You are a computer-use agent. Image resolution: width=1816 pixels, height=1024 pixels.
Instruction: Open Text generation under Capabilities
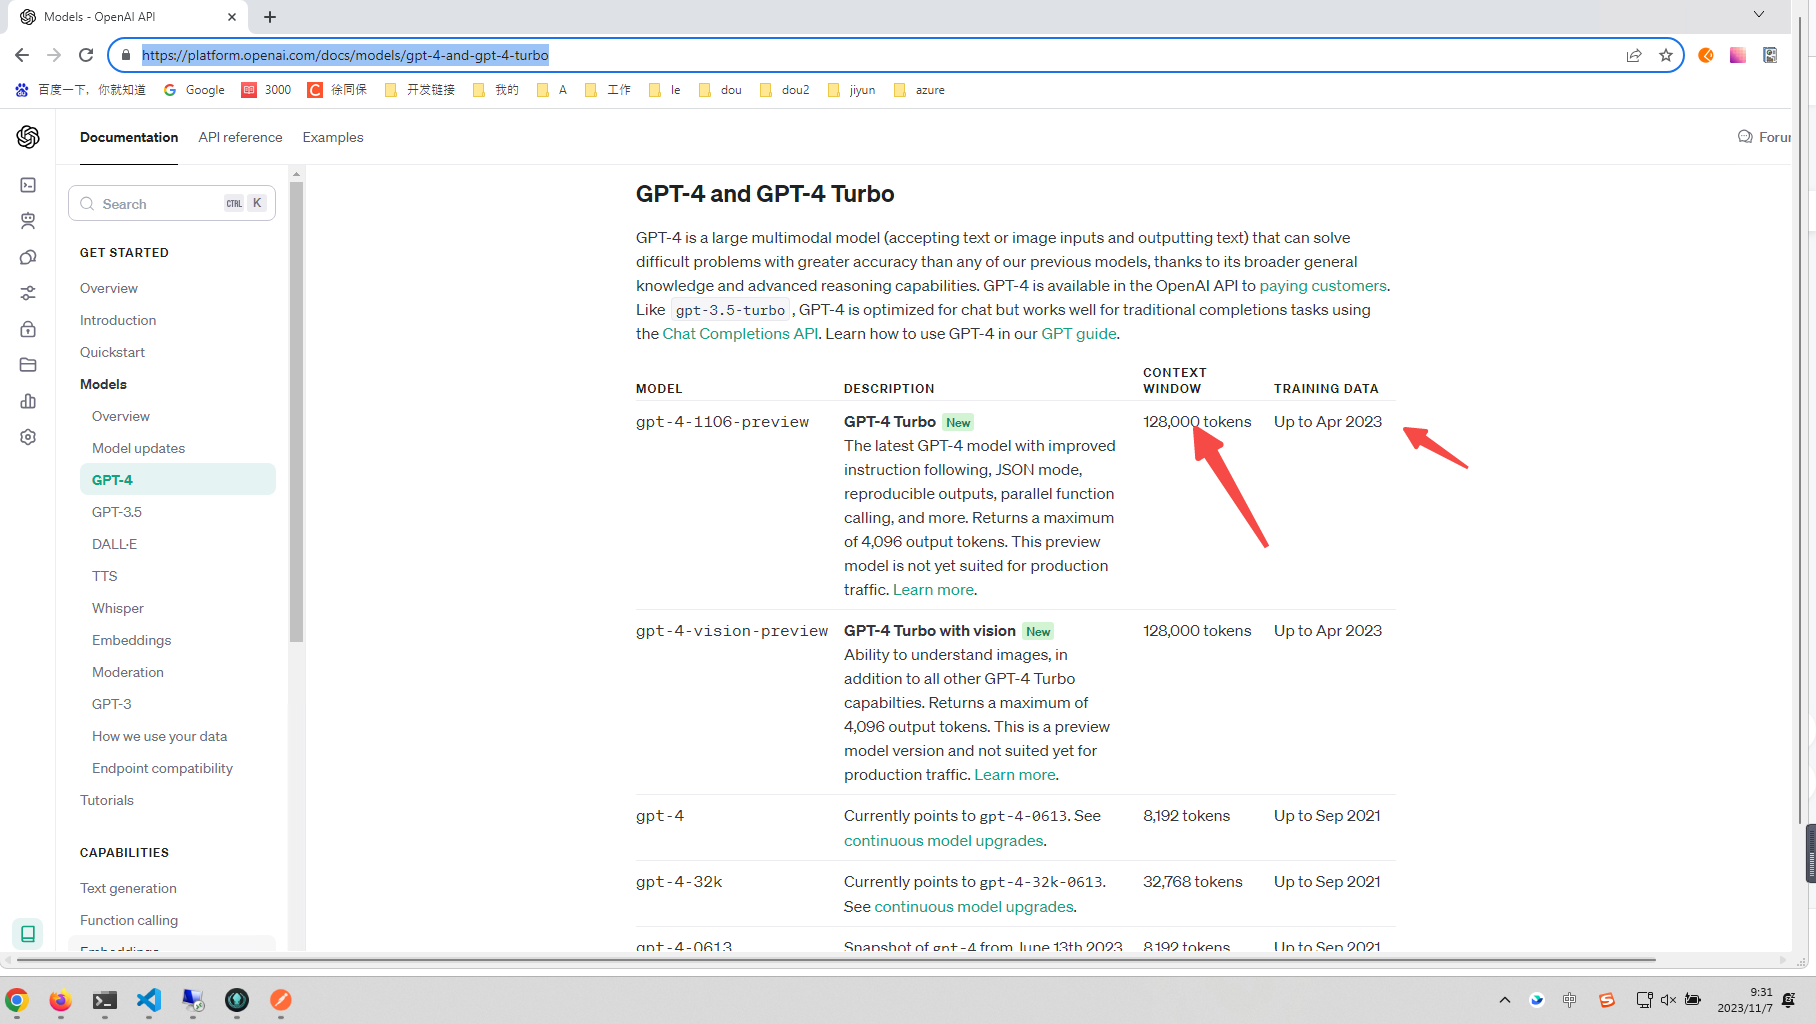point(128,888)
